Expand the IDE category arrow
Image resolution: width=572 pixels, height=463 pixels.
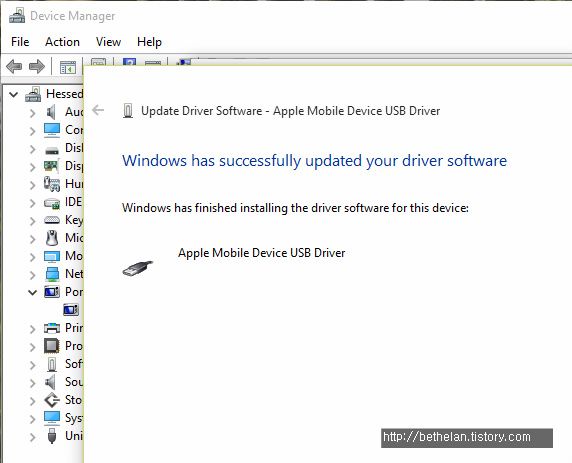click(x=32, y=203)
